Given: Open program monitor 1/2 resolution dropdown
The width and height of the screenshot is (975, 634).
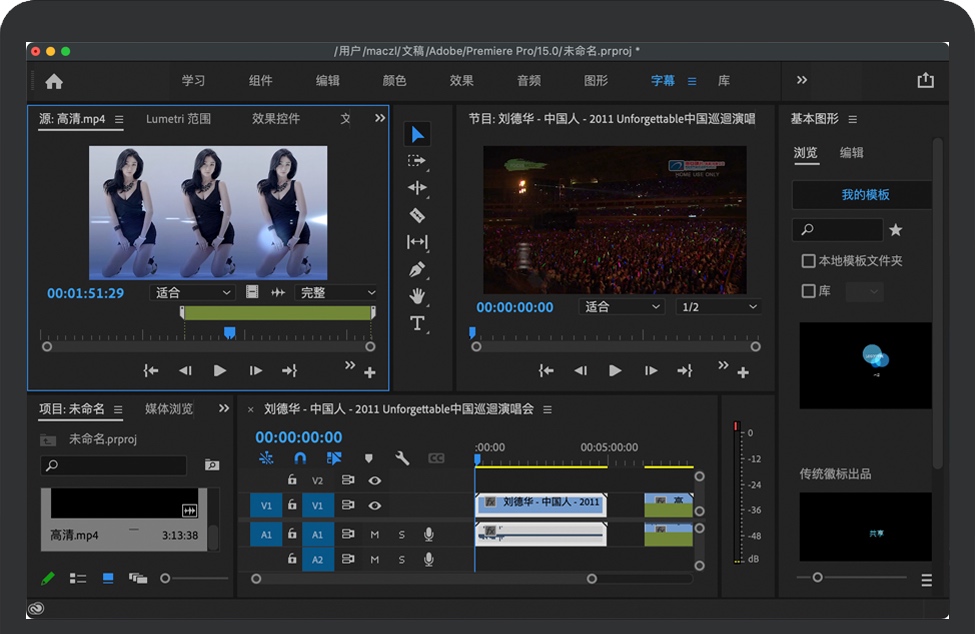Looking at the screenshot, I should tap(718, 307).
